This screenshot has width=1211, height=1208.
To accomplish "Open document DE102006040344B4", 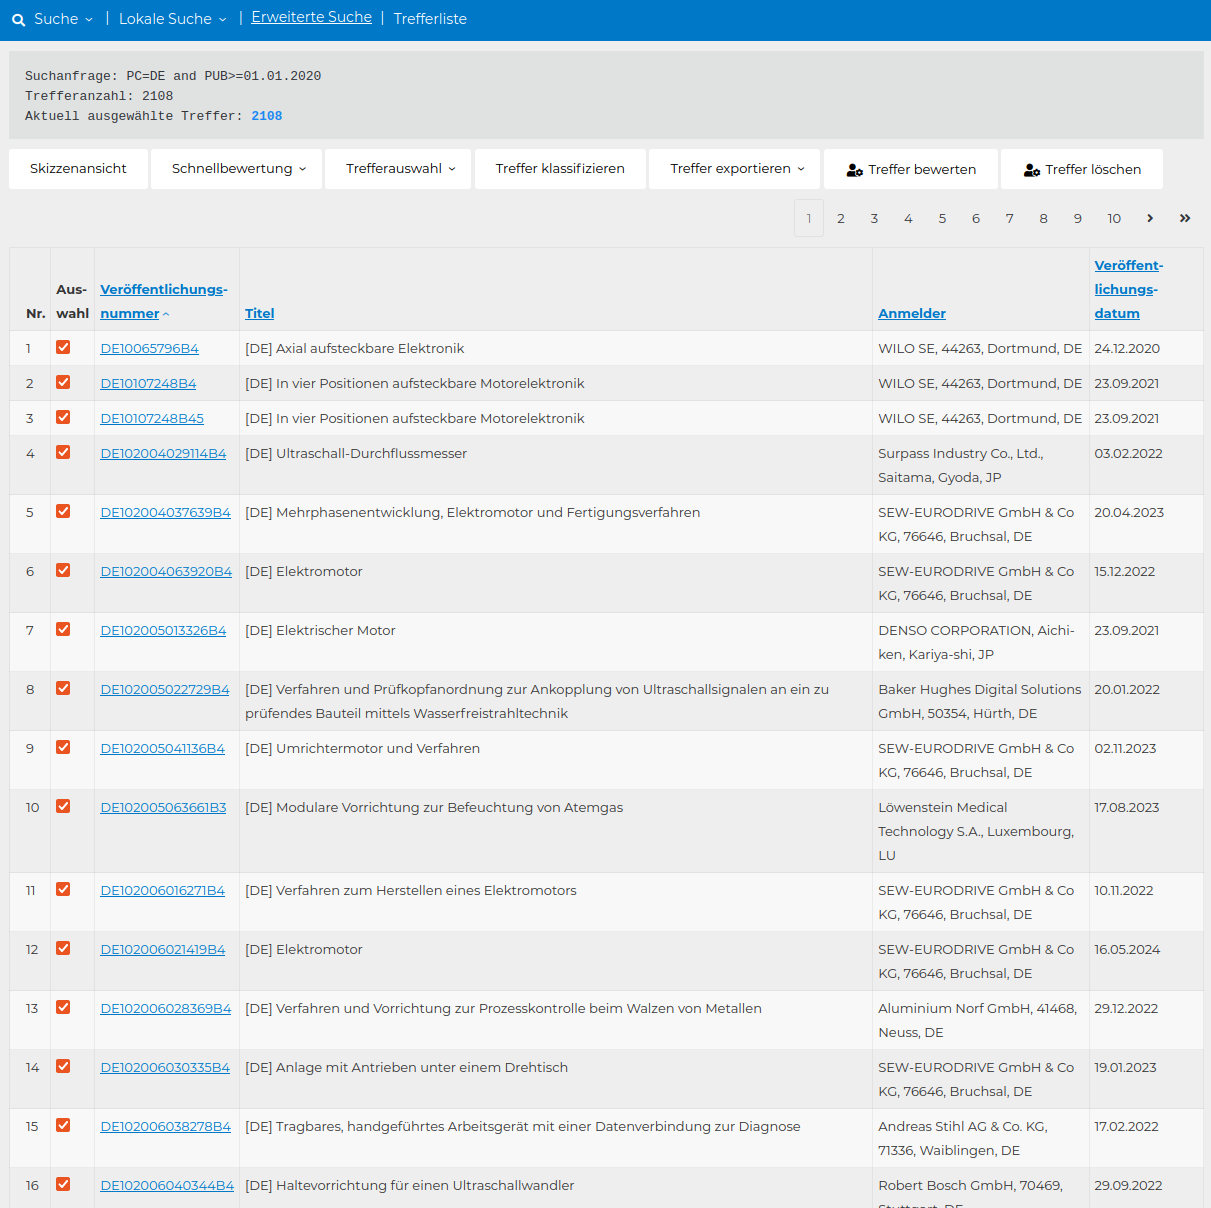I will (167, 1185).
